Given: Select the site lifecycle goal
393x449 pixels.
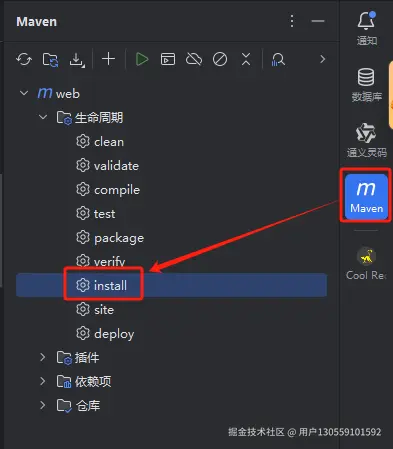Looking at the screenshot, I should (x=171, y=310).
